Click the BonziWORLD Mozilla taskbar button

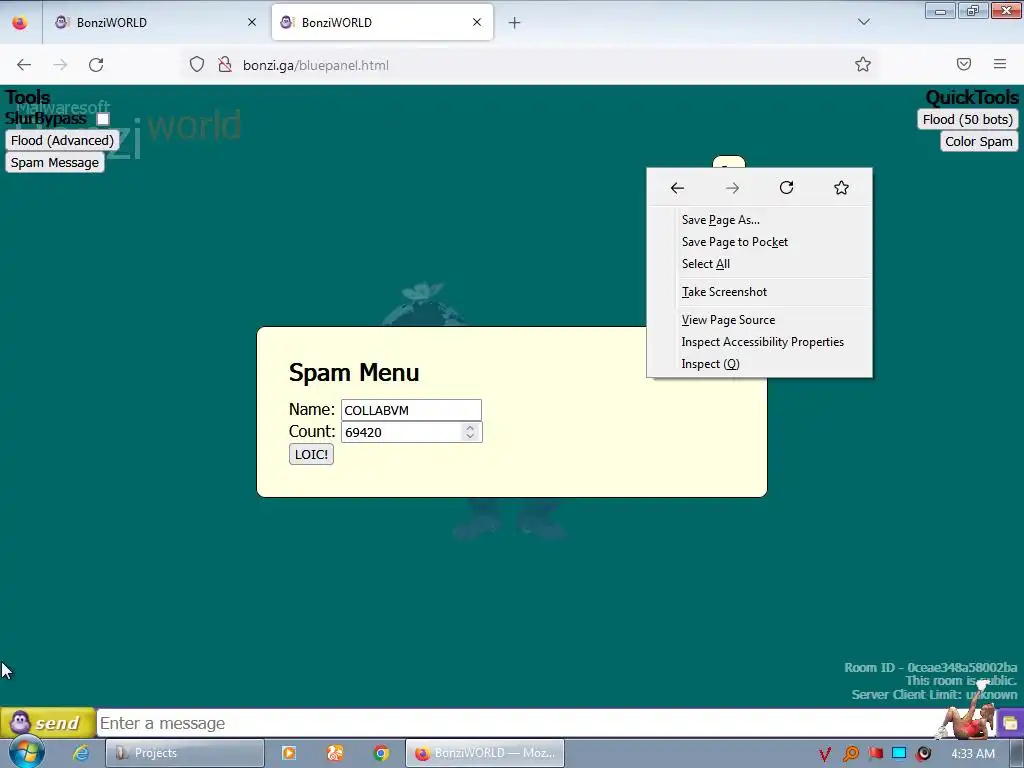click(x=485, y=753)
